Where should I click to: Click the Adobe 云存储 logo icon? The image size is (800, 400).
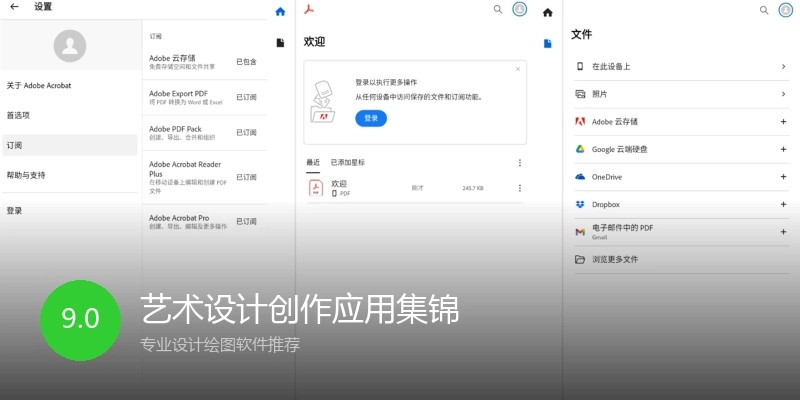(x=580, y=121)
